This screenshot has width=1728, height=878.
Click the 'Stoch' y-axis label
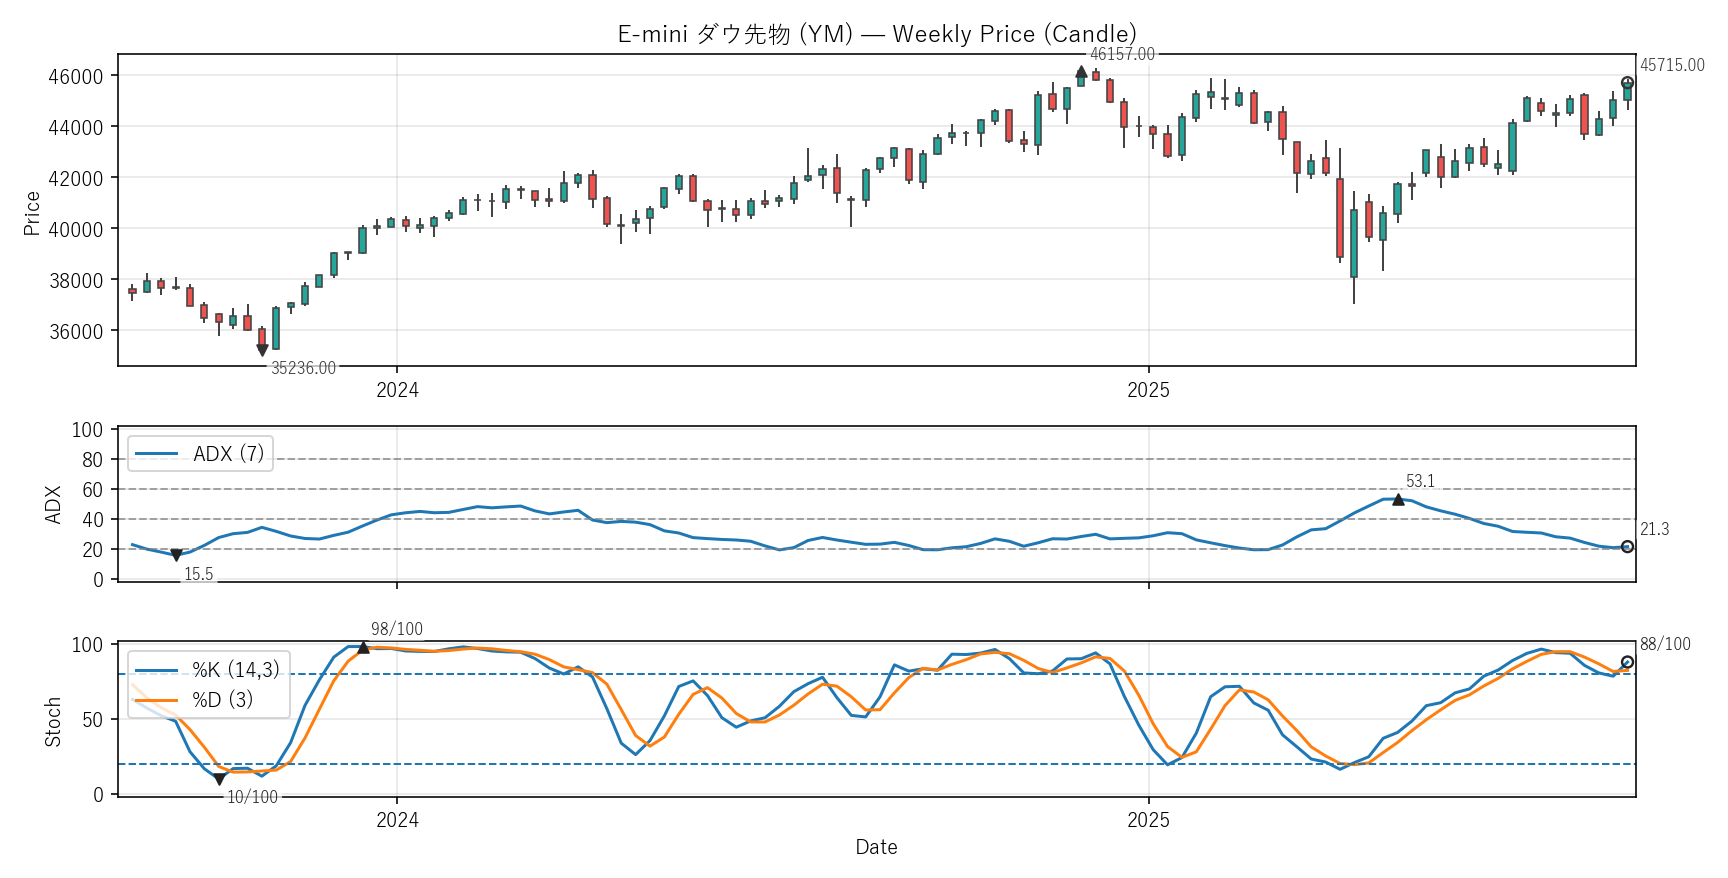click(53, 721)
